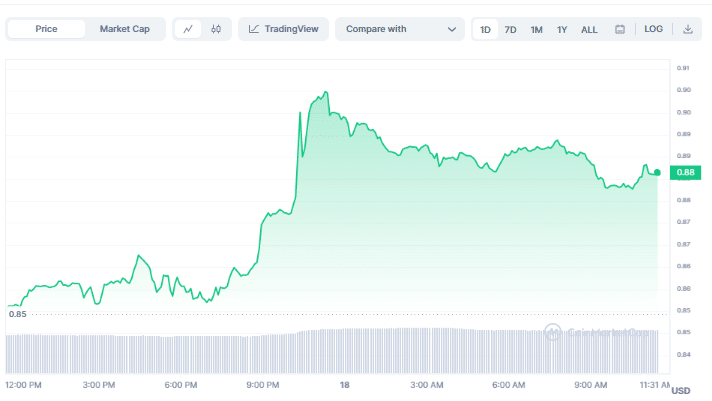Image resolution: width=712 pixels, height=401 pixels.
Task: Set range to 1M
Action: [x=536, y=30]
